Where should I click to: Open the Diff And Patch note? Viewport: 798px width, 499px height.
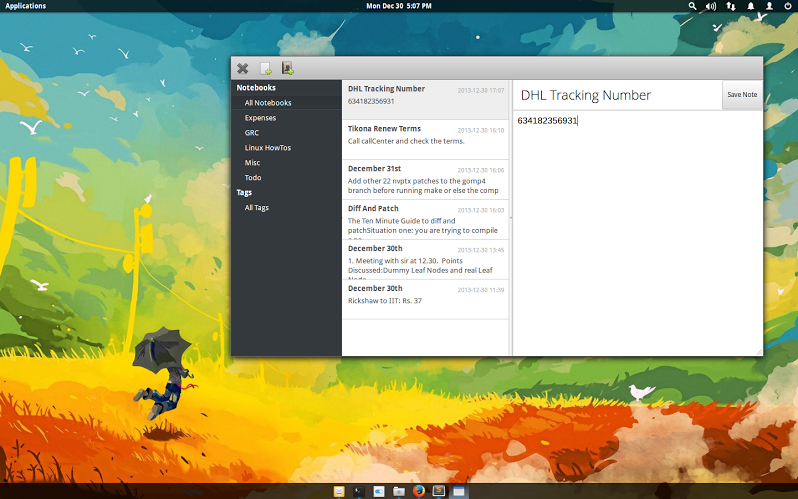click(425, 219)
